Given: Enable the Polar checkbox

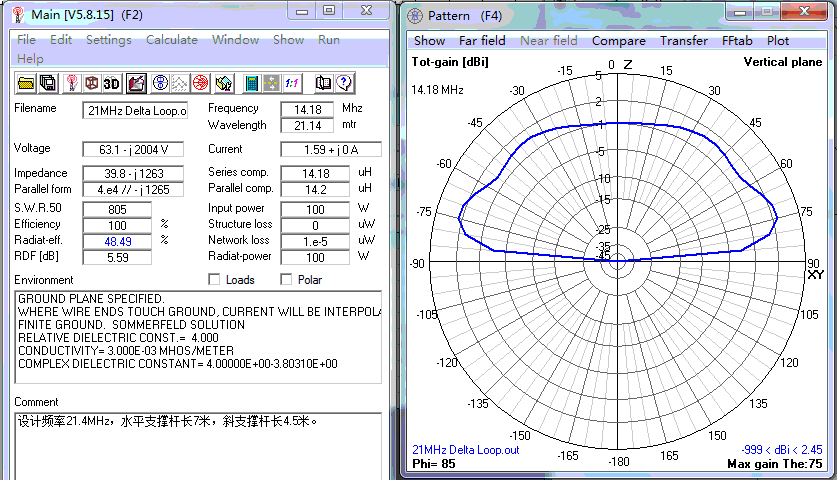Looking at the screenshot, I should click(286, 279).
